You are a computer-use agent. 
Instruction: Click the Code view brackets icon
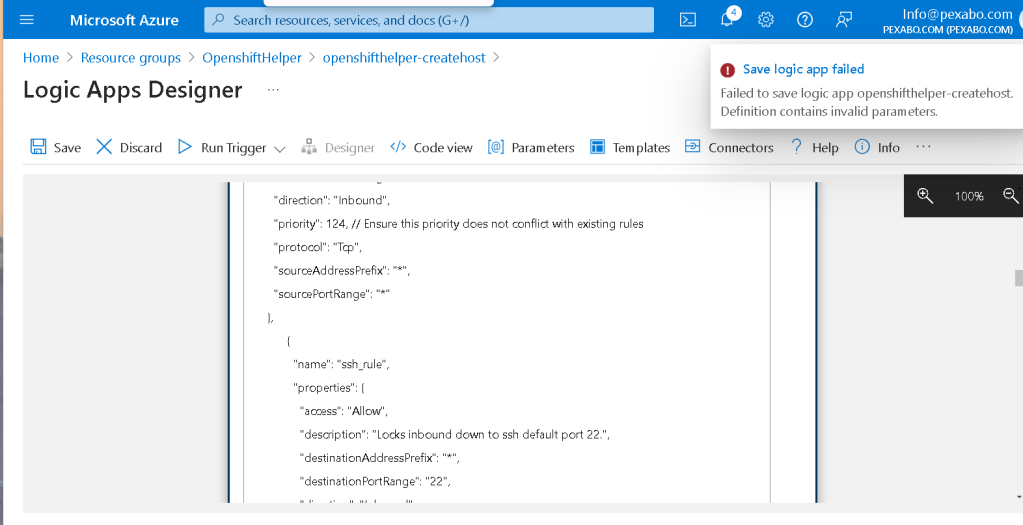tap(398, 147)
